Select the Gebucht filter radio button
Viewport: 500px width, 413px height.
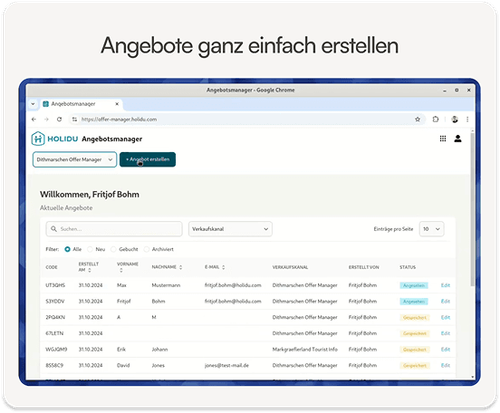coord(113,249)
